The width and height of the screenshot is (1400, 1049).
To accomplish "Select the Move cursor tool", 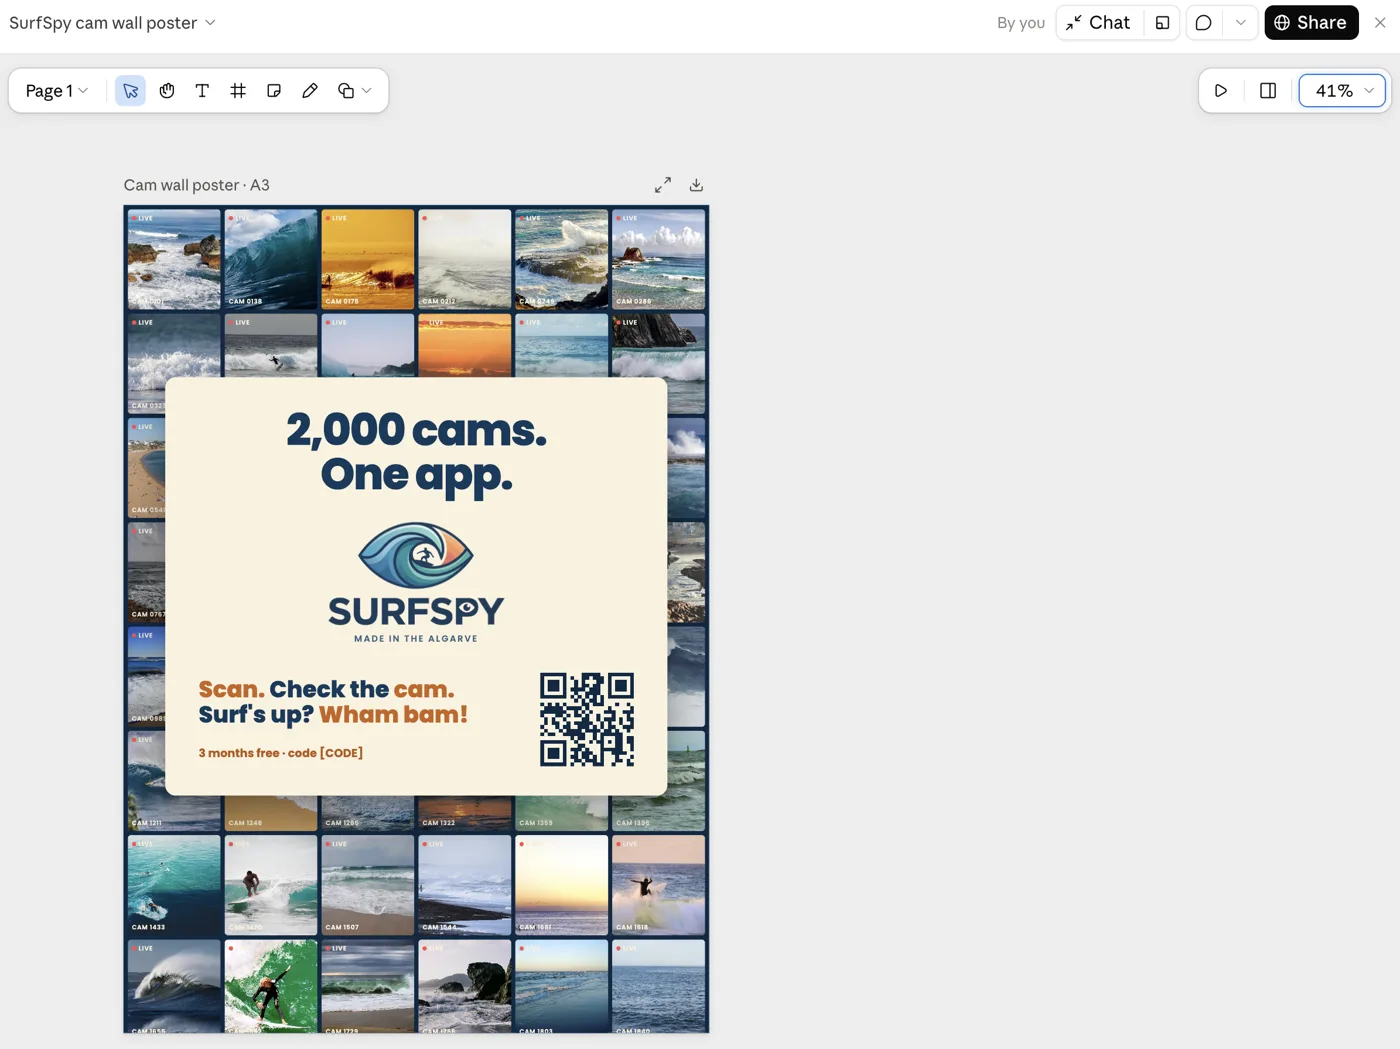I will tap(130, 91).
